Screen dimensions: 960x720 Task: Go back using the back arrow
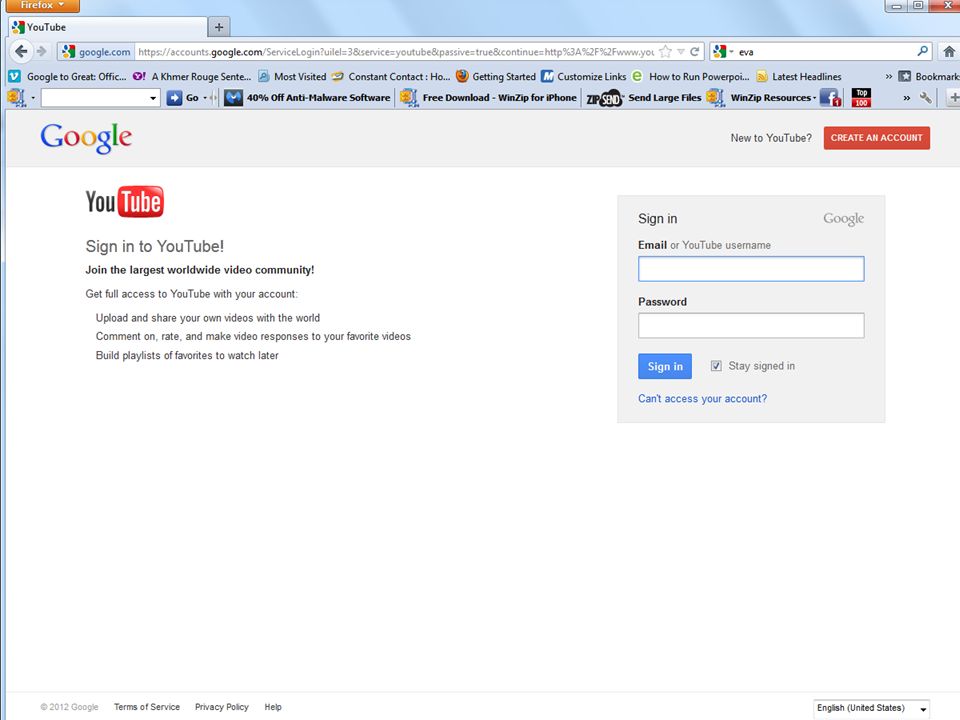pyautogui.click(x=21, y=51)
